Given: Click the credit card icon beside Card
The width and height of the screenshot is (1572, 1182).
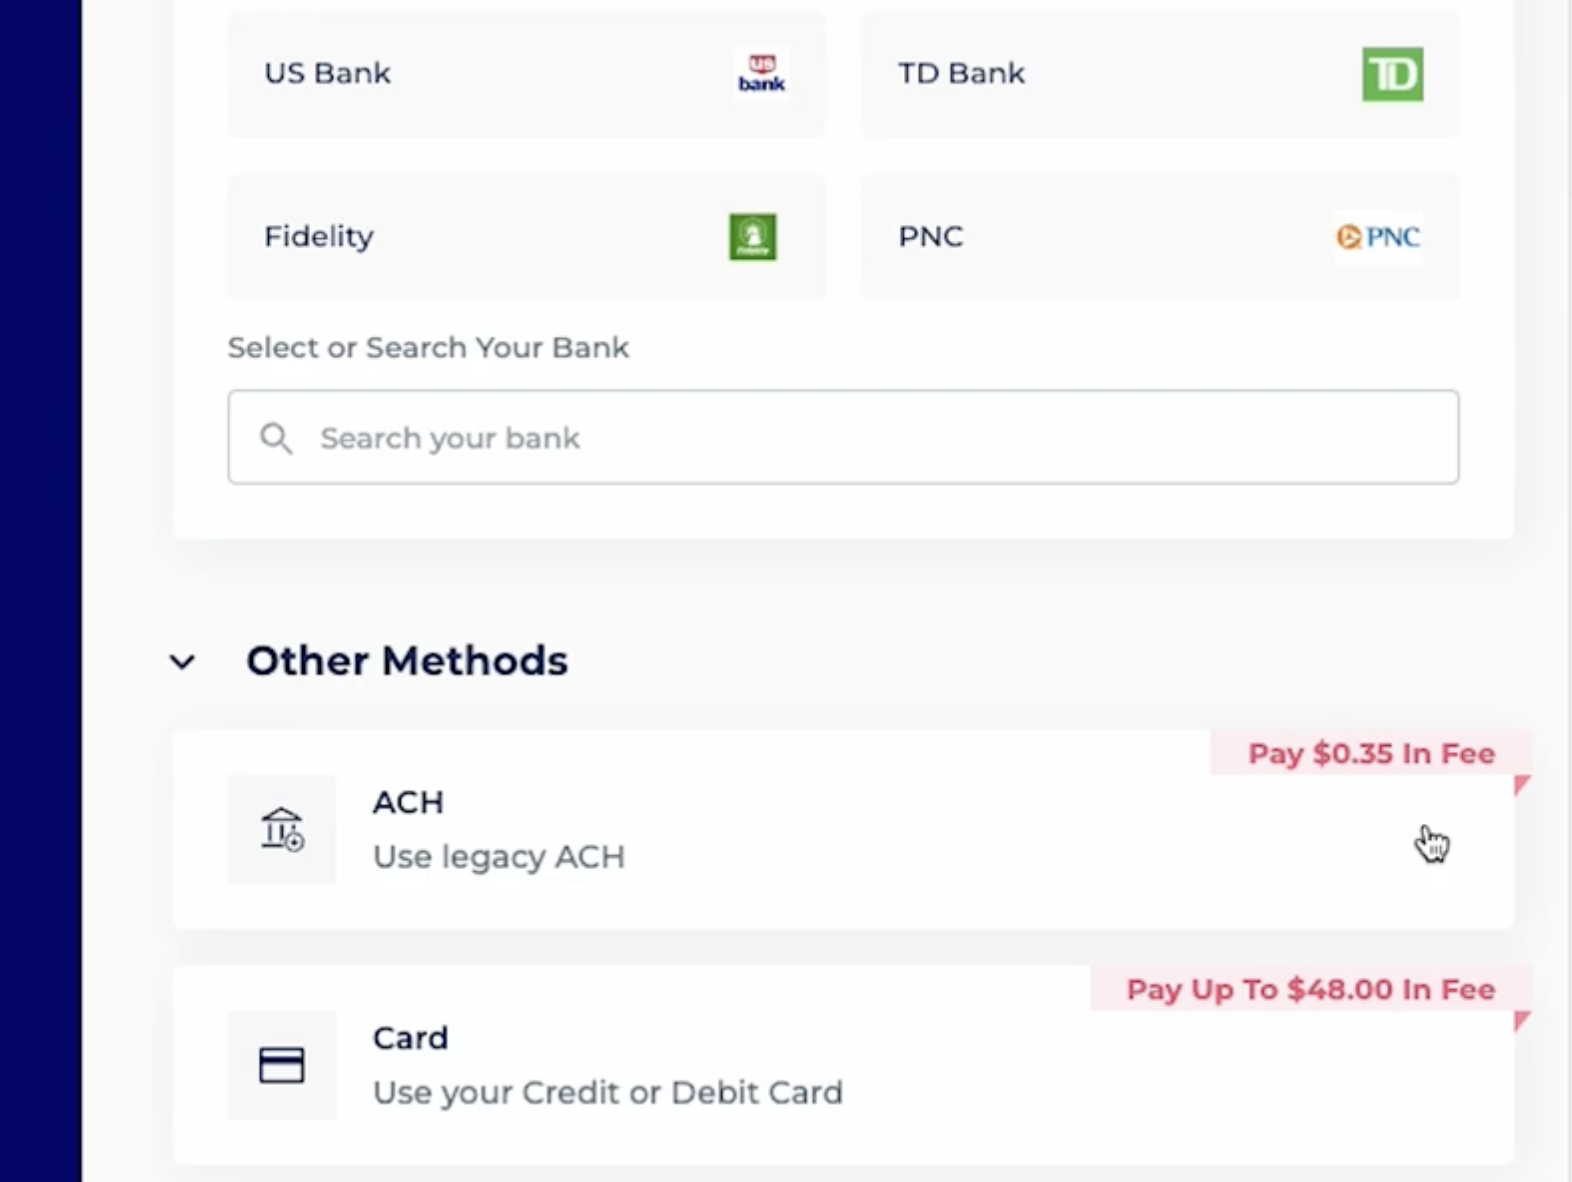Looking at the screenshot, I should point(281,1065).
